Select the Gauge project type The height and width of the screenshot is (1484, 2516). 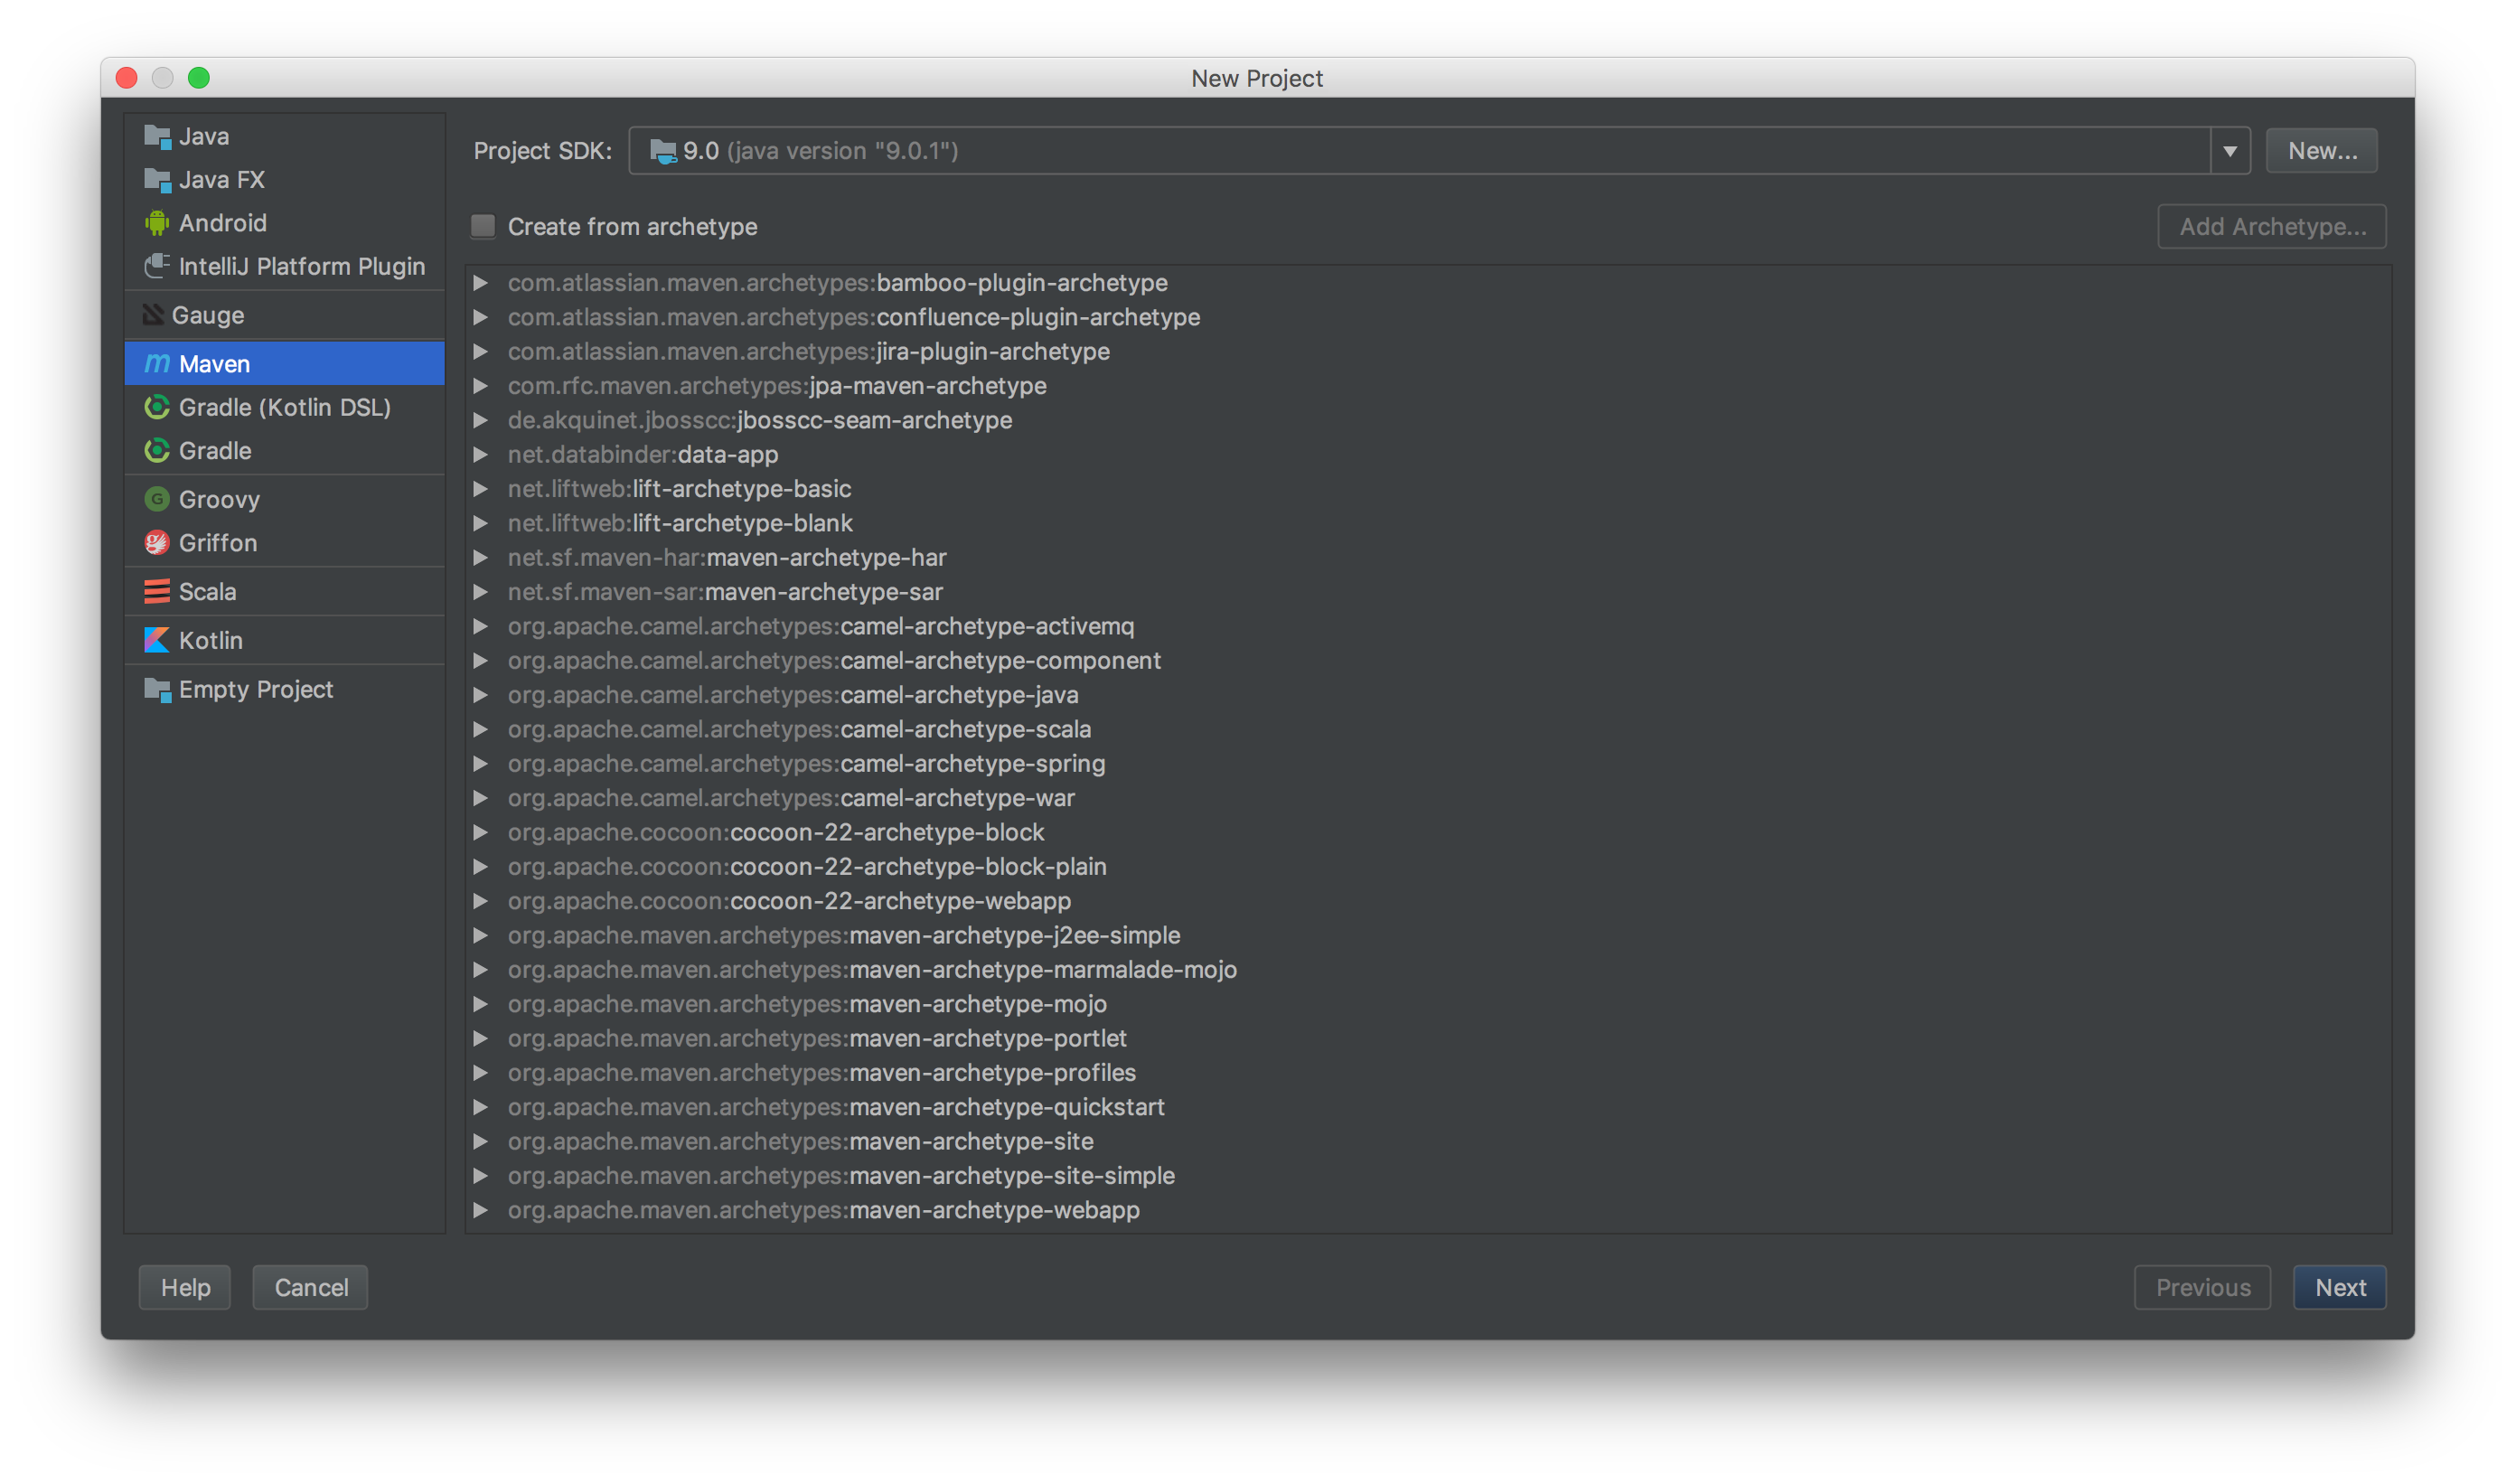tap(208, 315)
